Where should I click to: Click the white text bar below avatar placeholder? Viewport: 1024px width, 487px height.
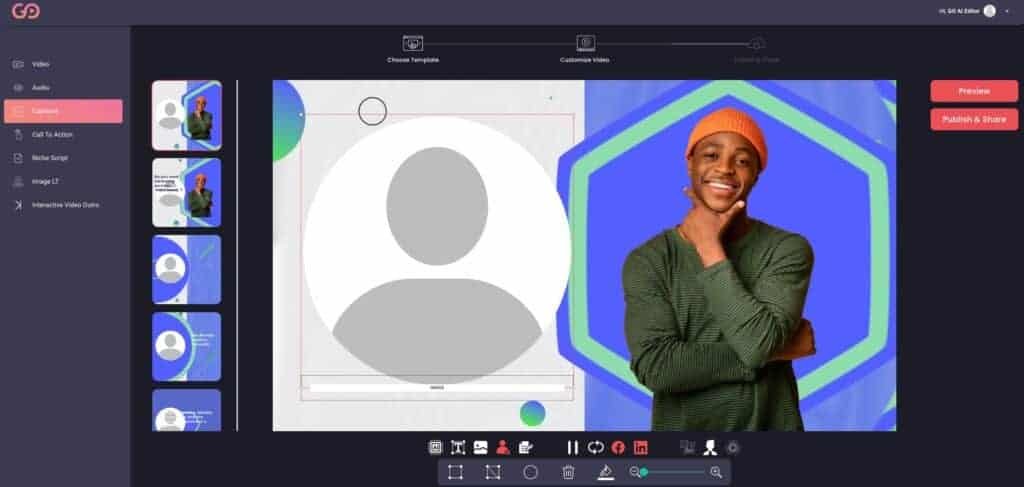437,388
